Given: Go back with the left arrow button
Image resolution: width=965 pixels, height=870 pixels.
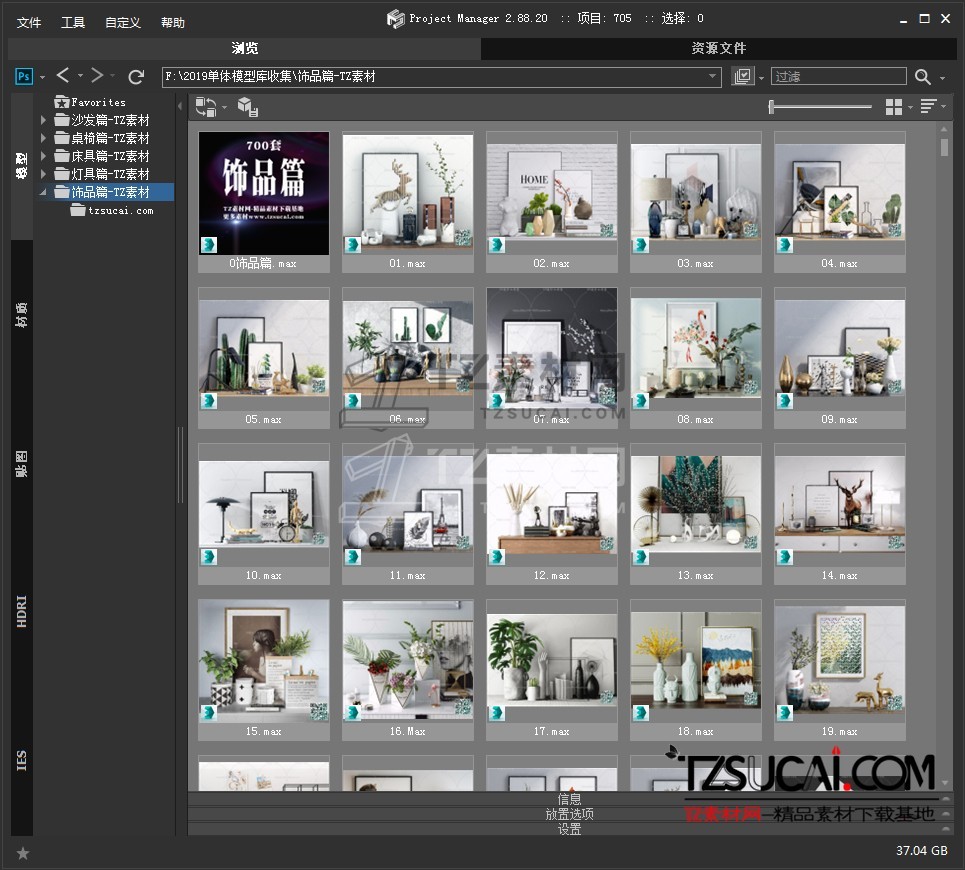Looking at the screenshot, I should 63,76.
